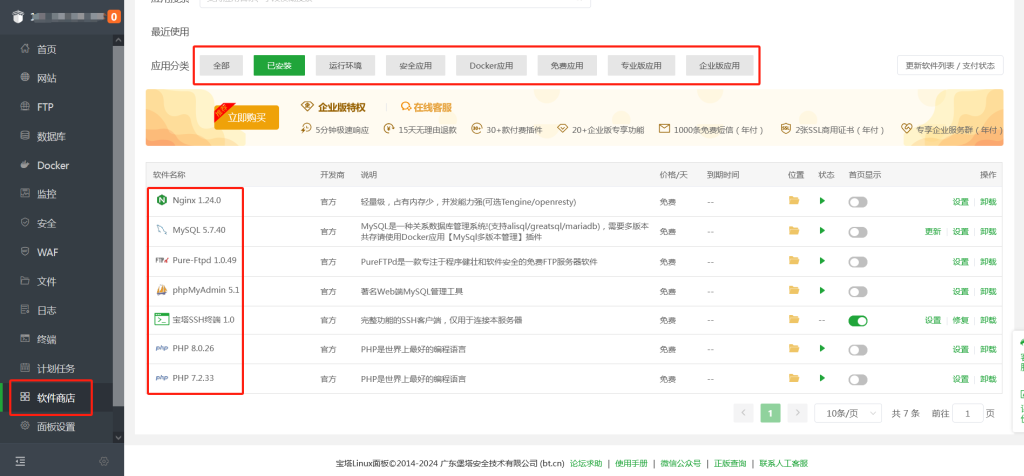Click 设置 link for PHP 8.0.26
Screen dimensions: 1024x476
960,350
